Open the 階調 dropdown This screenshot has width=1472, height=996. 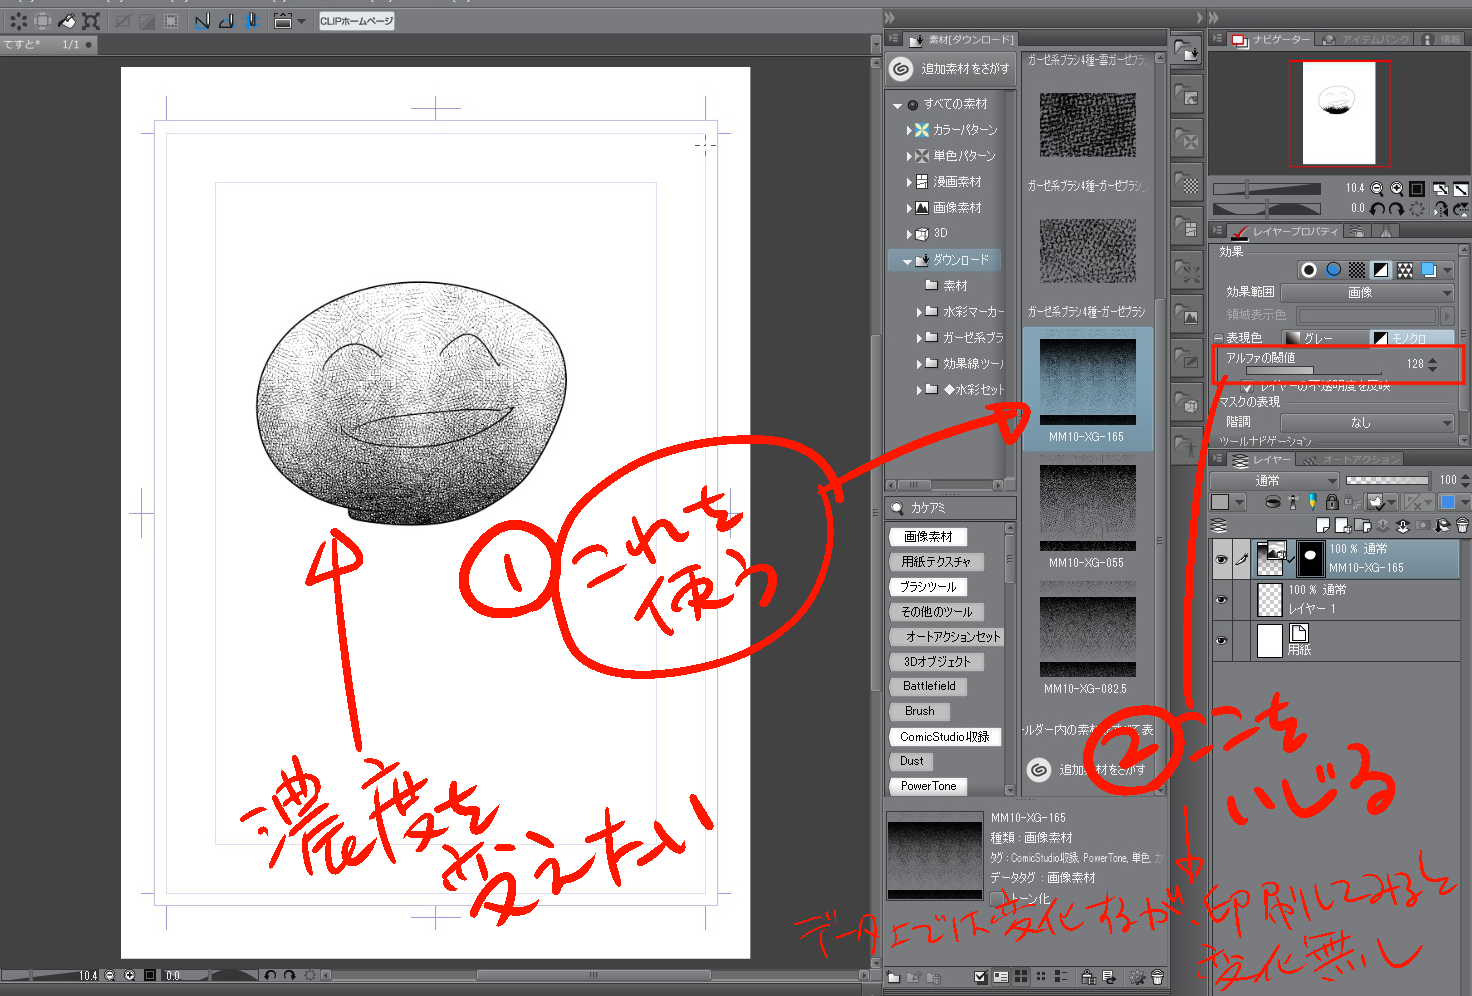1367,422
